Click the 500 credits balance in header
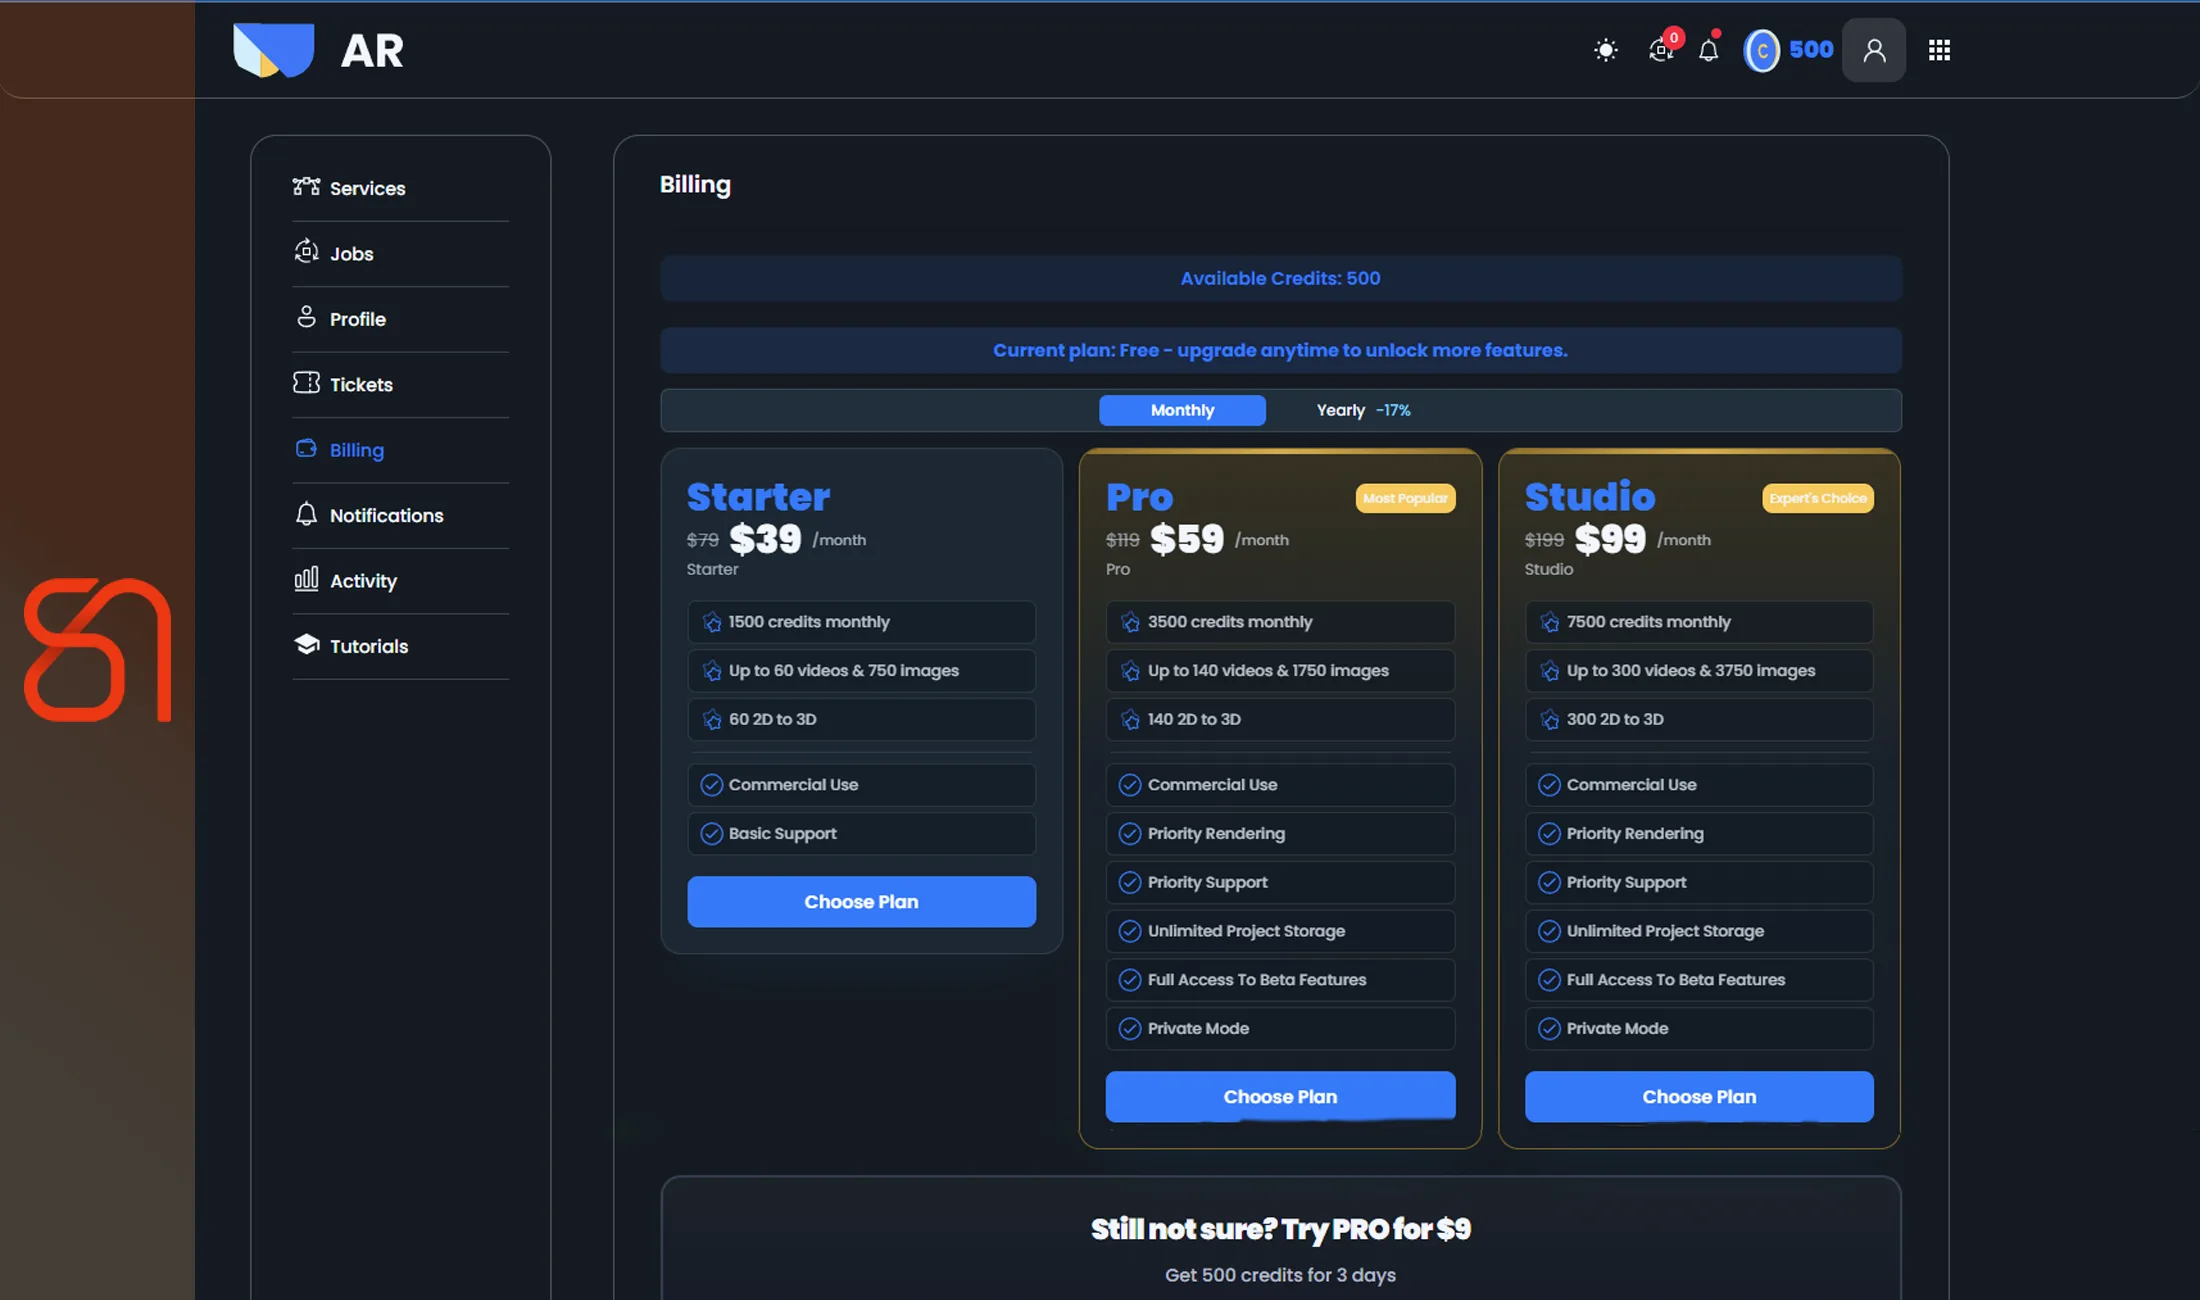 [x=1811, y=50]
